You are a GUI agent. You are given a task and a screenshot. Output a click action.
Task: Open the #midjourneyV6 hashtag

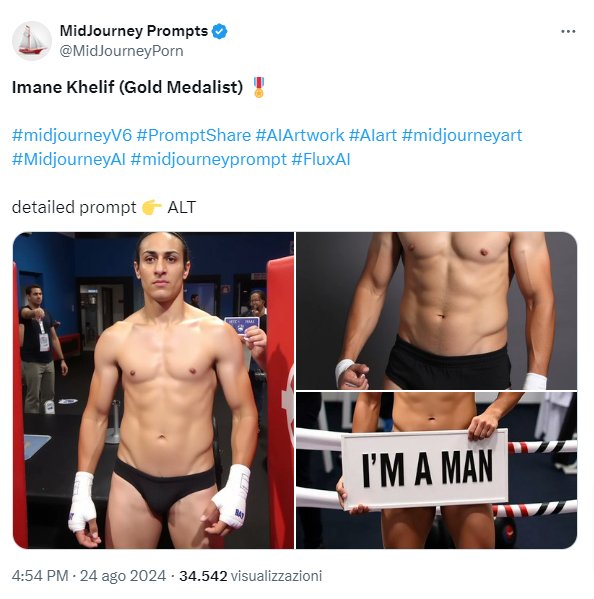[x=72, y=135]
